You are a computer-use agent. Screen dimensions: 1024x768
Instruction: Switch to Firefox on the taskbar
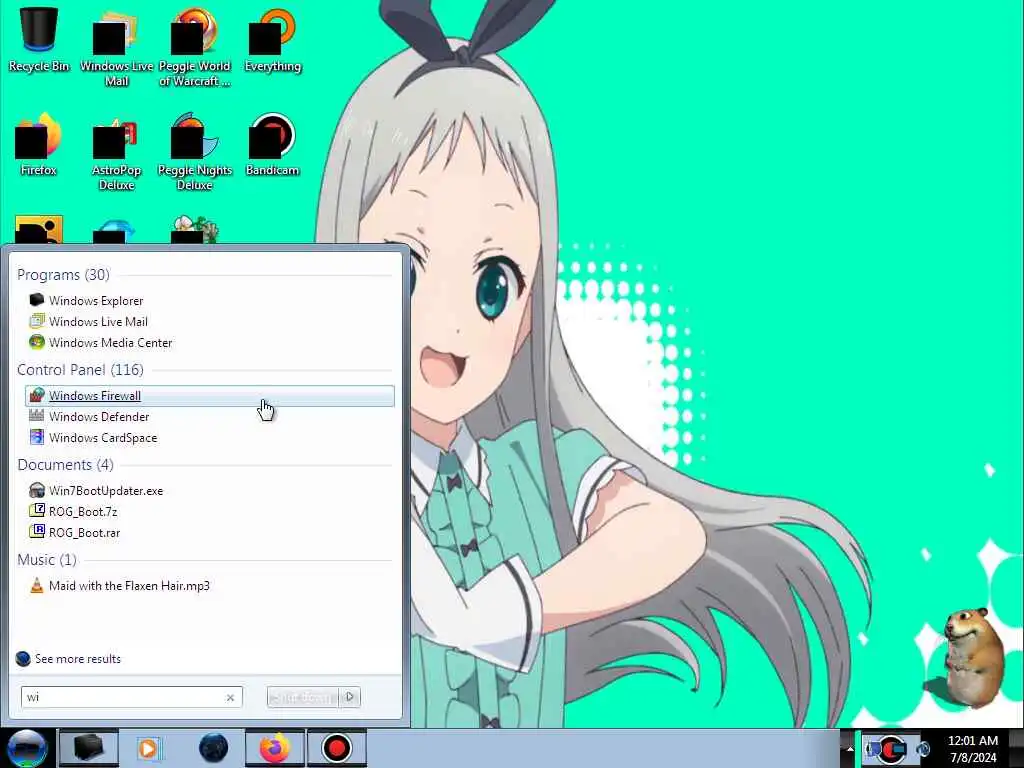point(274,748)
